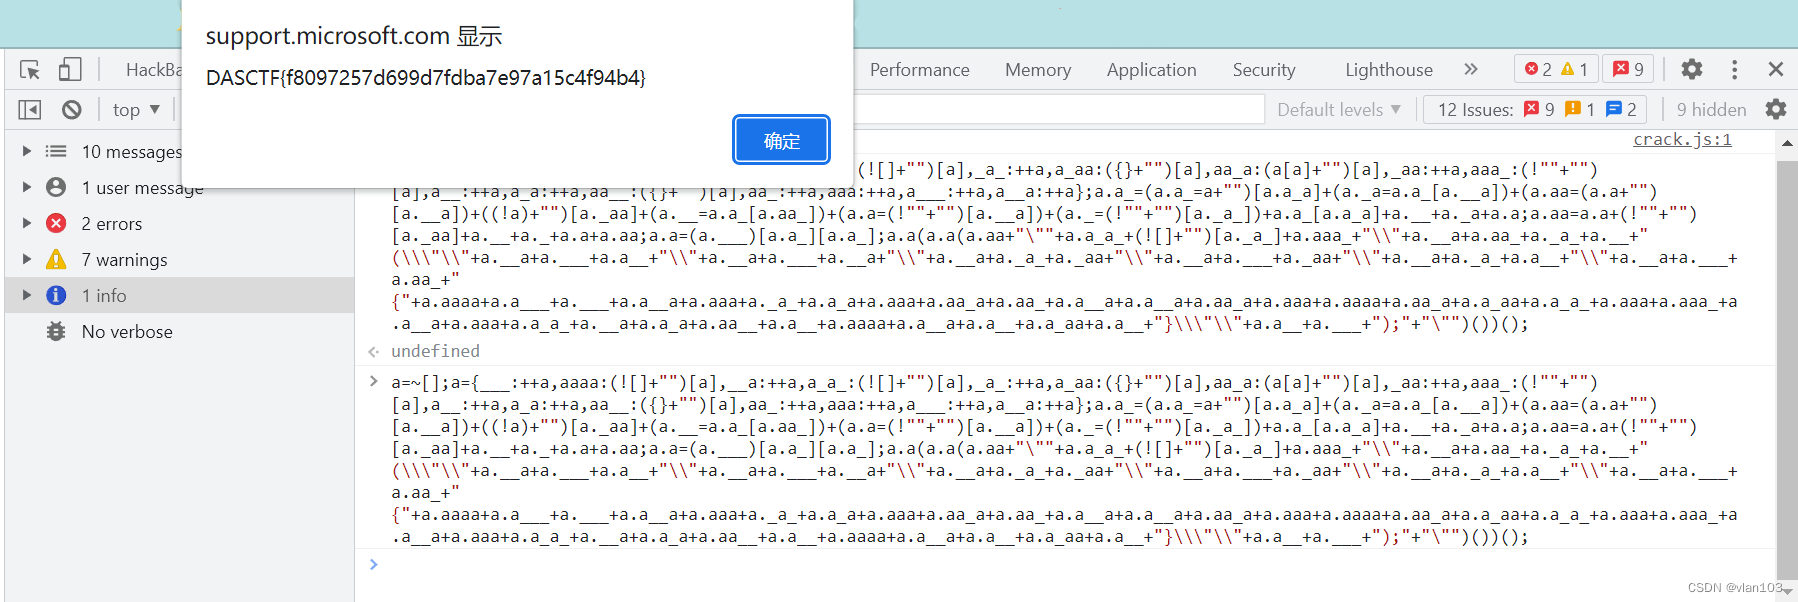The image size is (1798, 602).
Task: Click the 确定 button in the alert
Action: tap(781, 140)
